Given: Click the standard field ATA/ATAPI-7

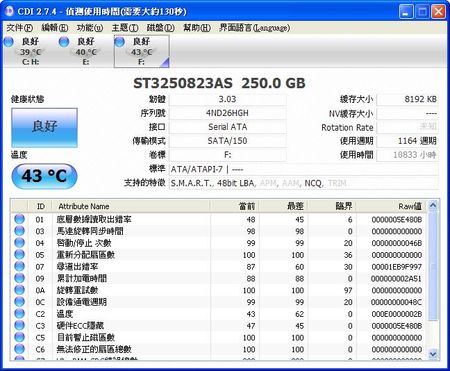Looking at the screenshot, I should [x=303, y=169].
